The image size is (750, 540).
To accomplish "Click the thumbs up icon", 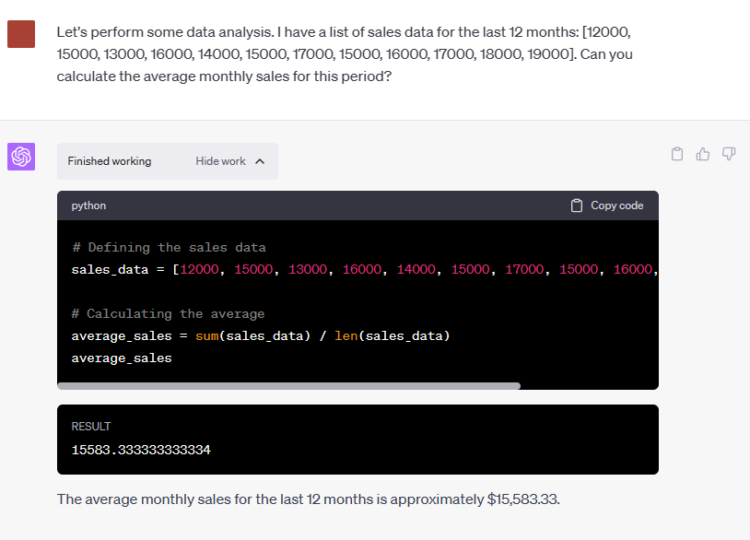I will pos(703,154).
